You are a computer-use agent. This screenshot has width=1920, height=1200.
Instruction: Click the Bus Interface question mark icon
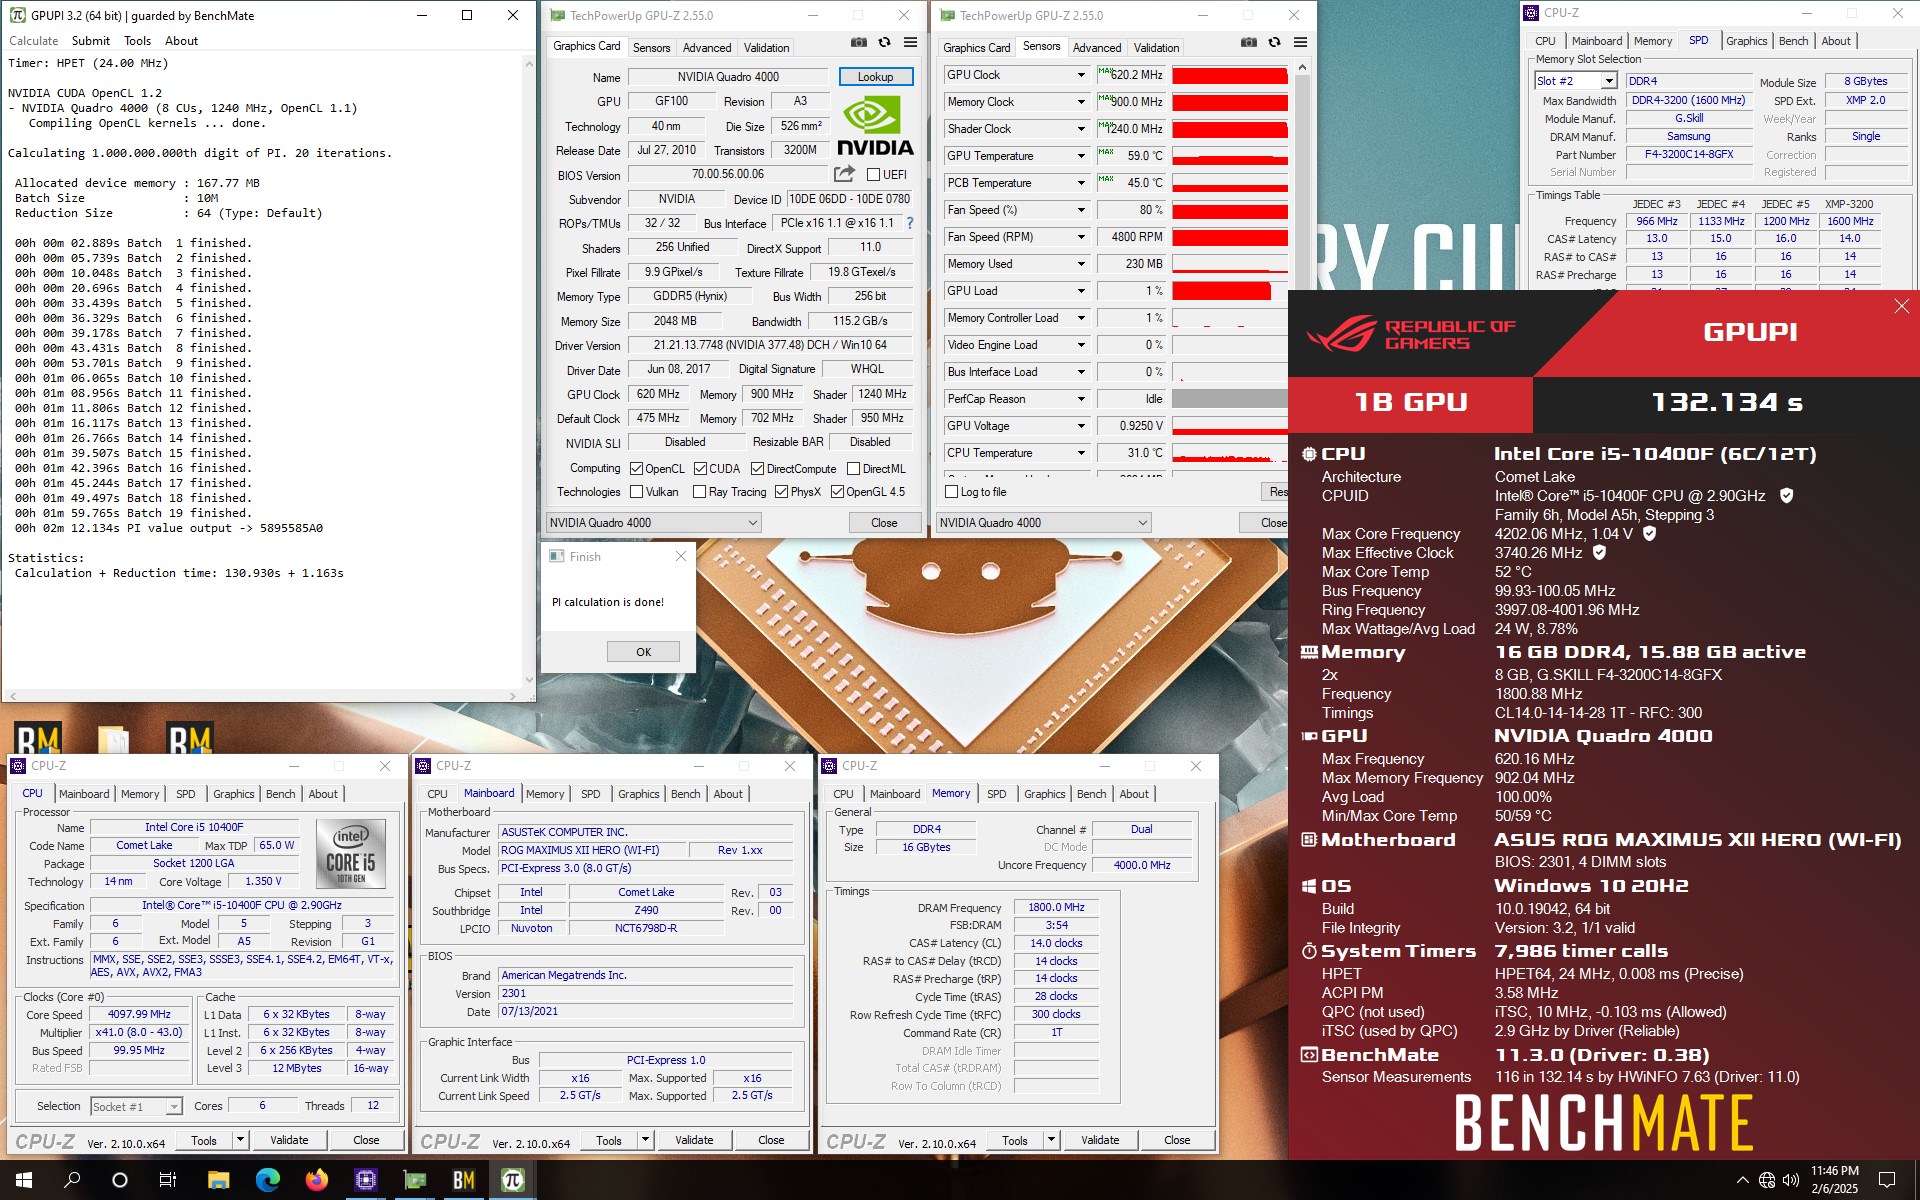click(x=909, y=223)
